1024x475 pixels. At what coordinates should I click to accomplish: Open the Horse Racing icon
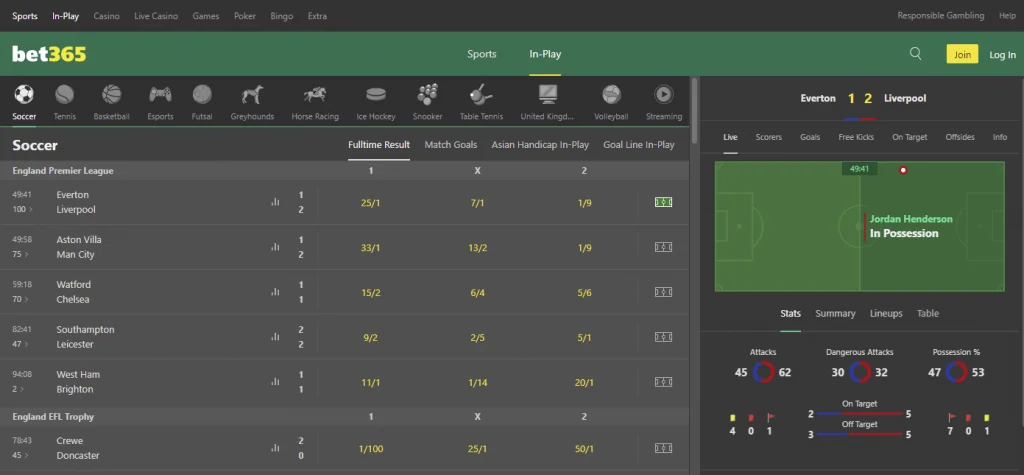(x=315, y=95)
